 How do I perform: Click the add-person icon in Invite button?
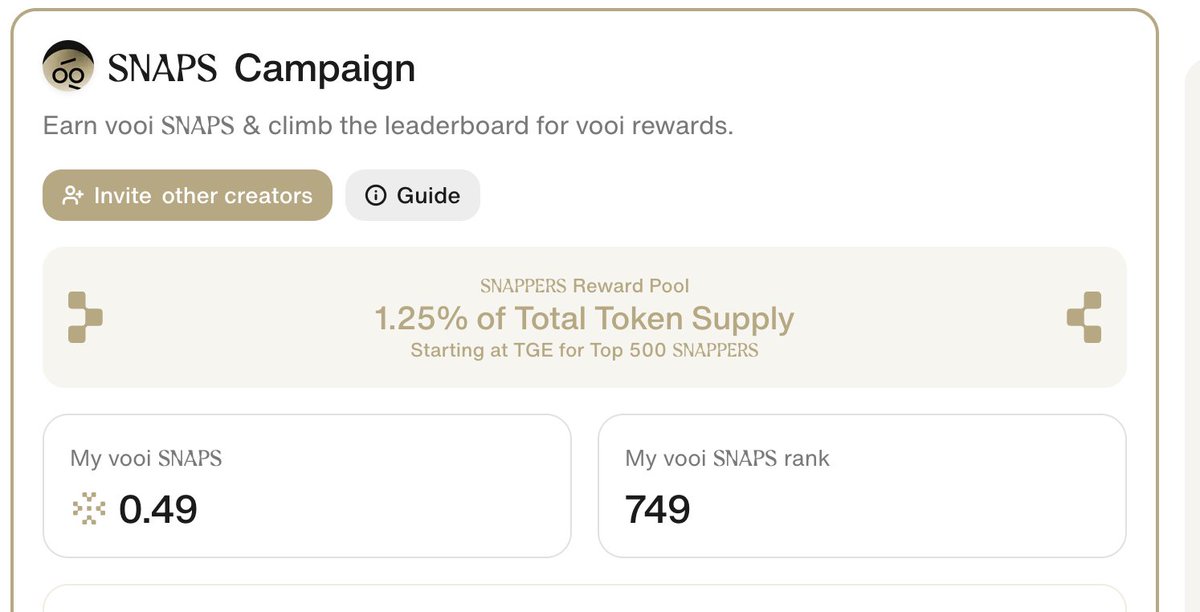tap(72, 196)
